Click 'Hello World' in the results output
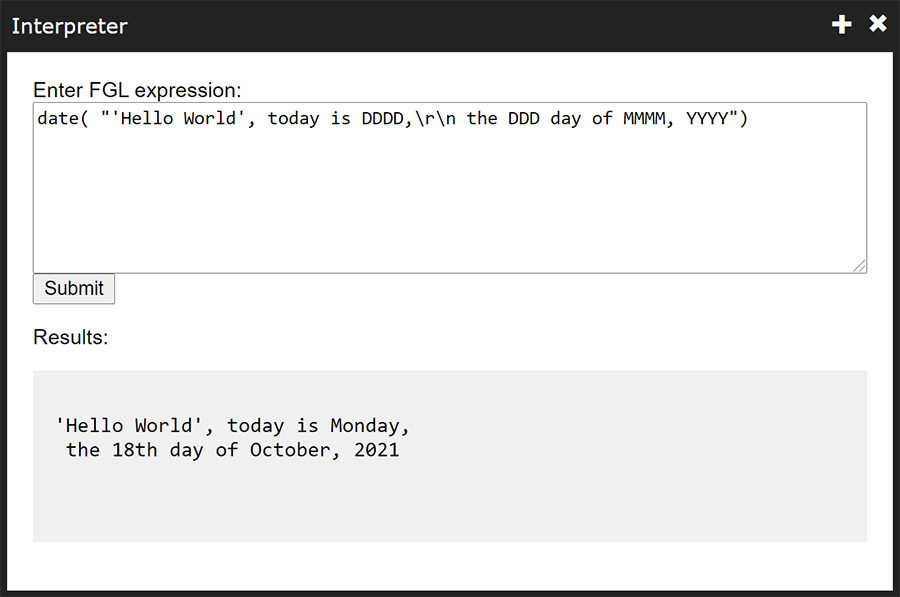This screenshot has height=597, width=900. point(129,426)
